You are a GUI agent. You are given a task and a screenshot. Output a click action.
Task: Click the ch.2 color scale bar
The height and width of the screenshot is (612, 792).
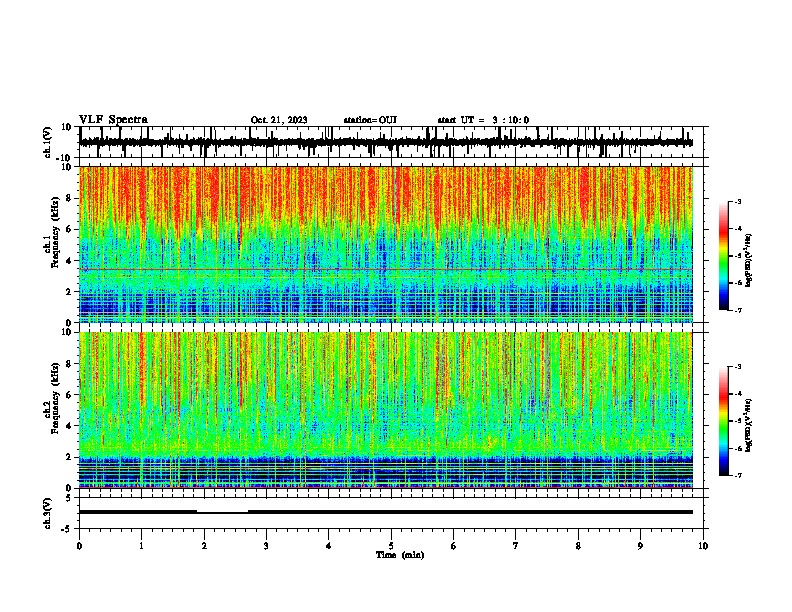[723, 421]
